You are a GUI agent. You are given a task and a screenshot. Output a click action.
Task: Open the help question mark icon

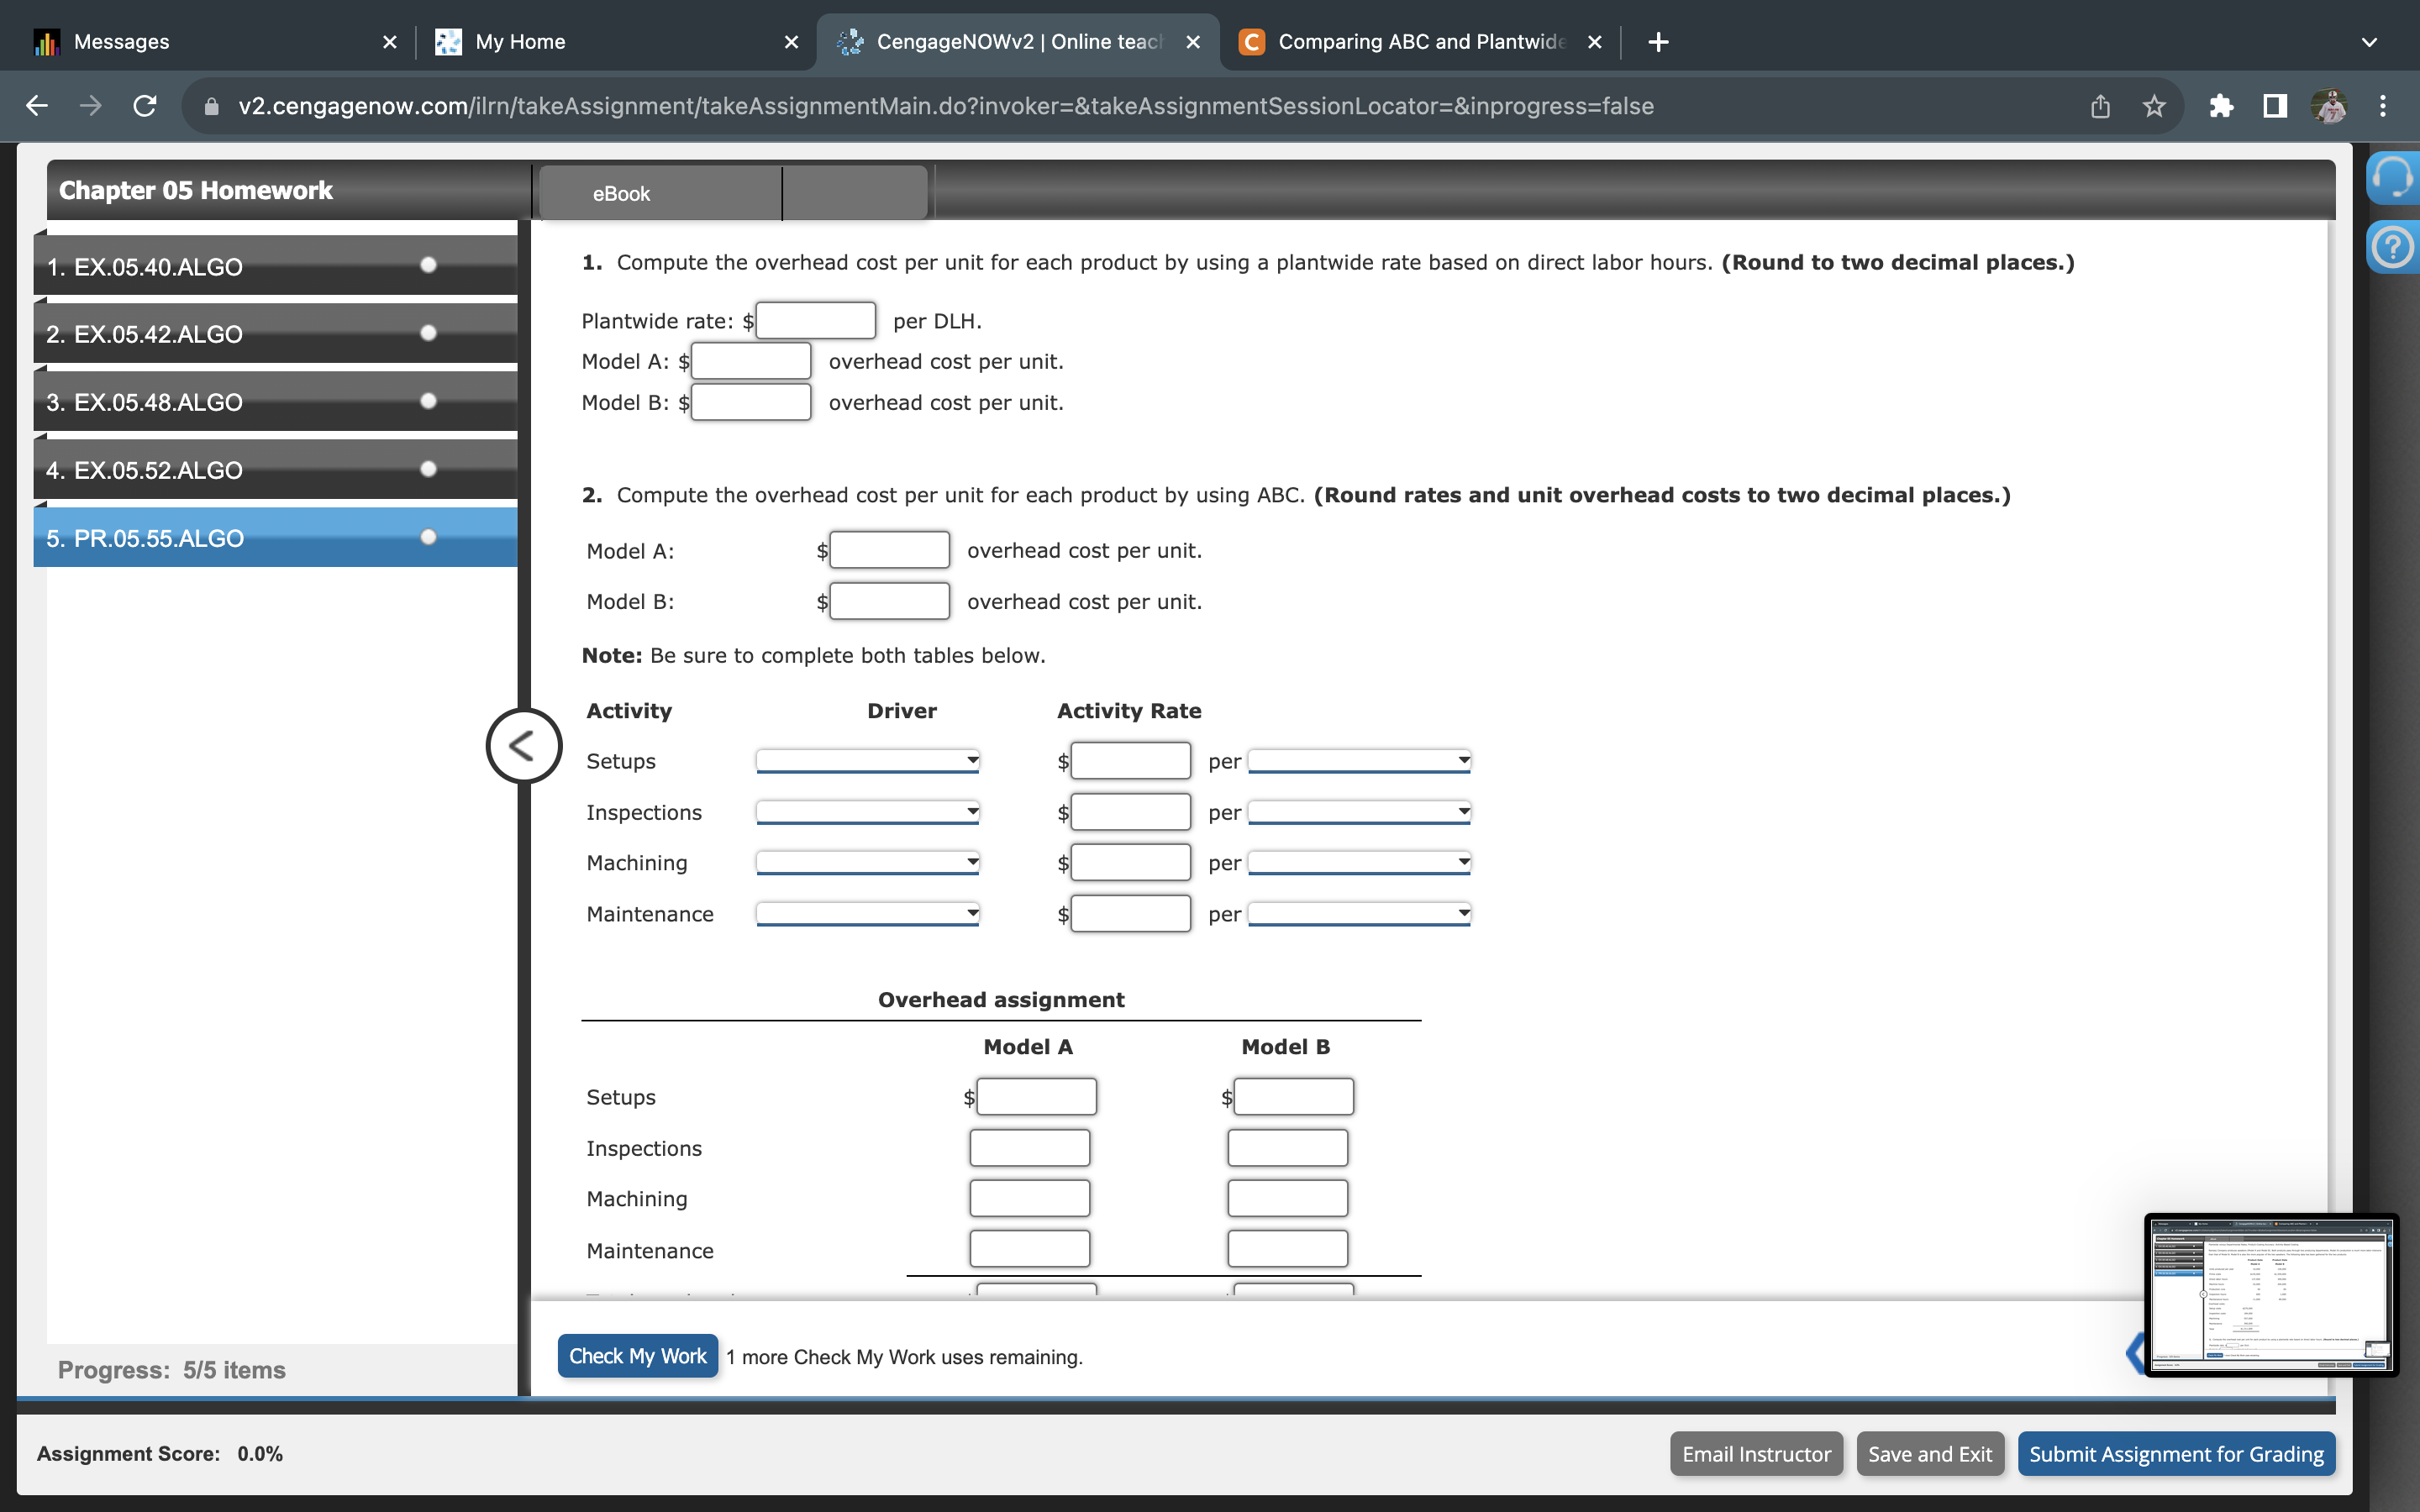[2392, 246]
